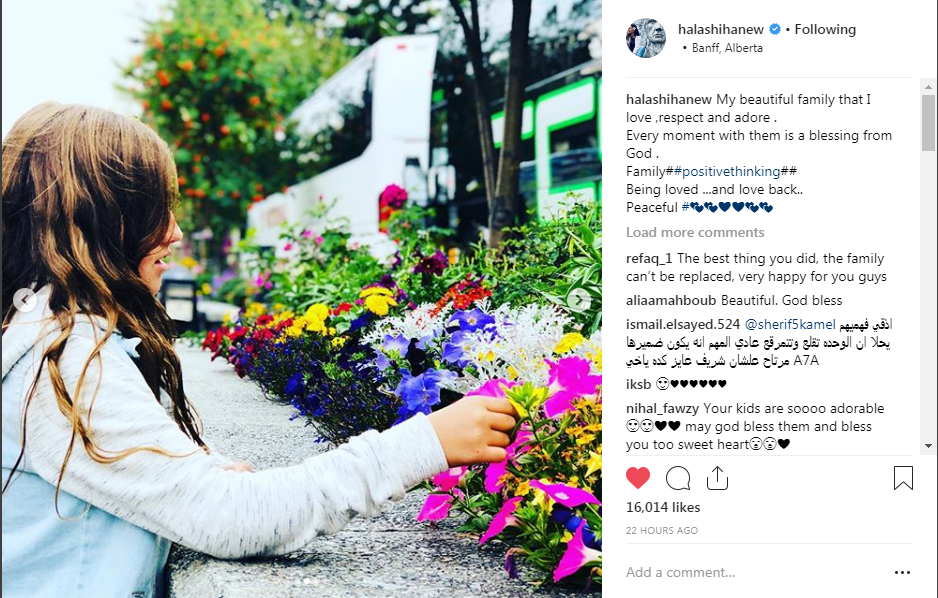938x598 pixels.
Task: Visit the refaq_1 commenter profile
Action: click(649, 258)
